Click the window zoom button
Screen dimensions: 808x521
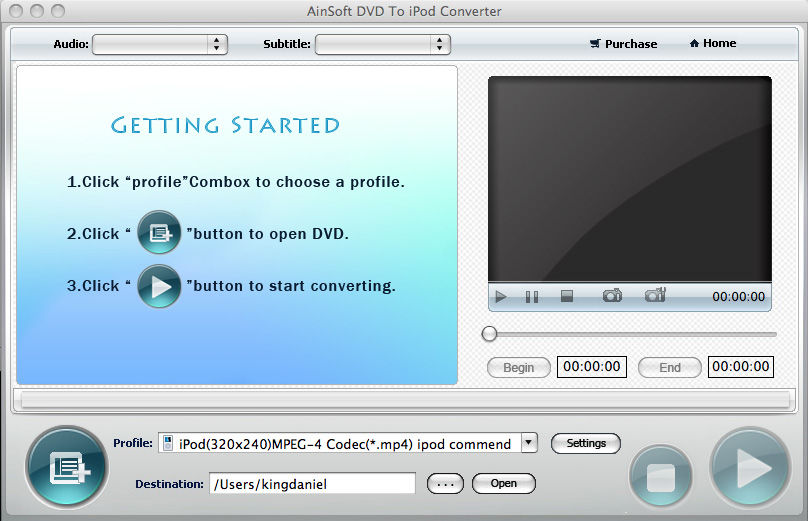[x=58, y=11]
